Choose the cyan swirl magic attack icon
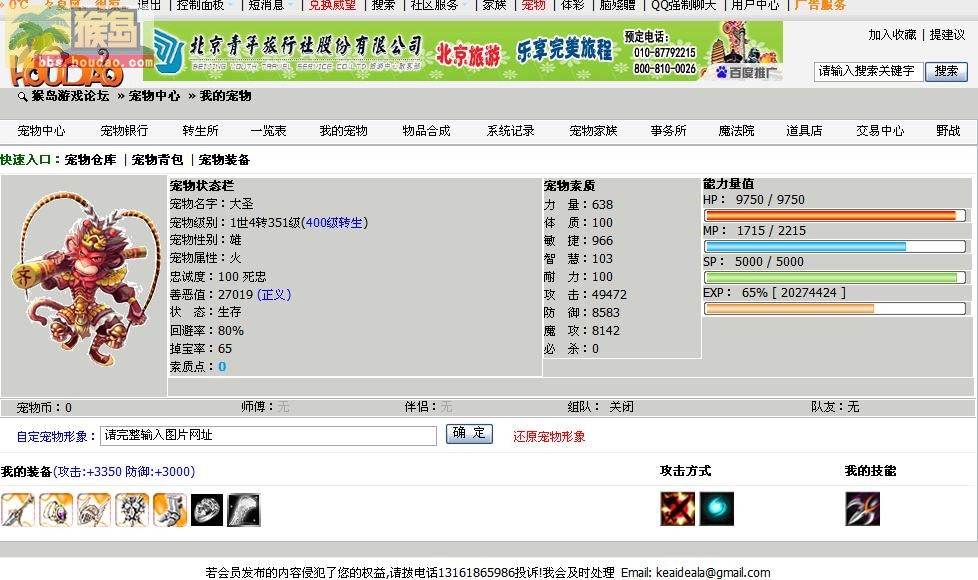Screen dimensions: 978x580 click(717, 509)
